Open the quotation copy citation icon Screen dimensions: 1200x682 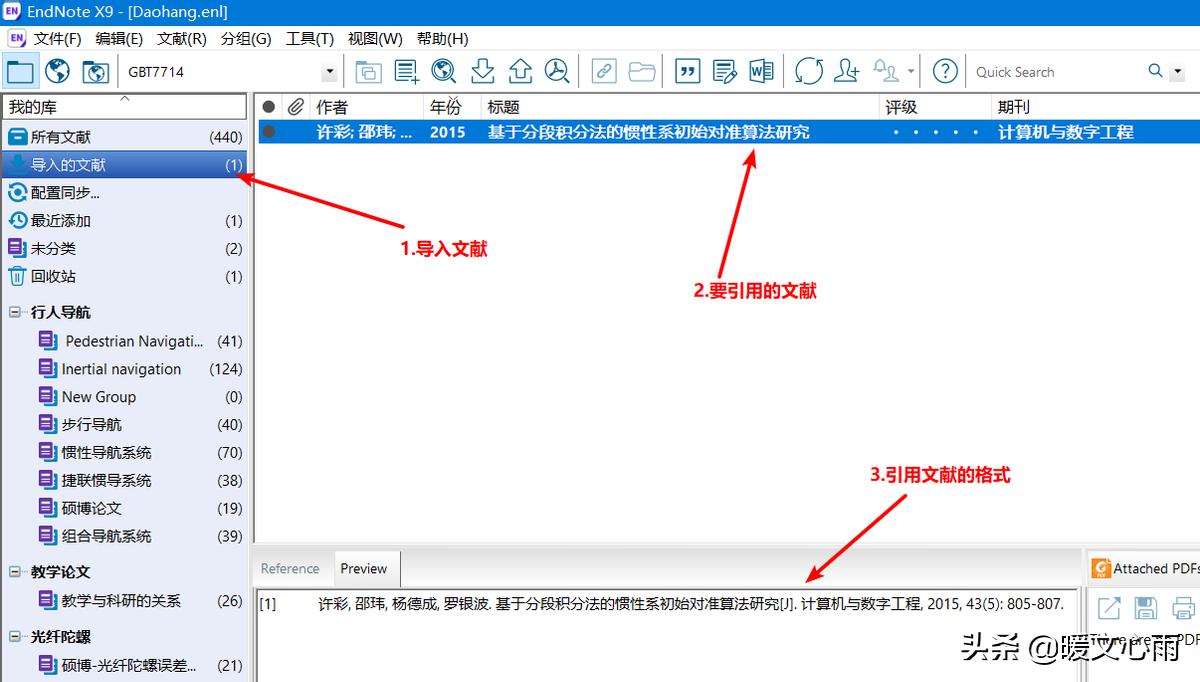click(x=686, y=71)
